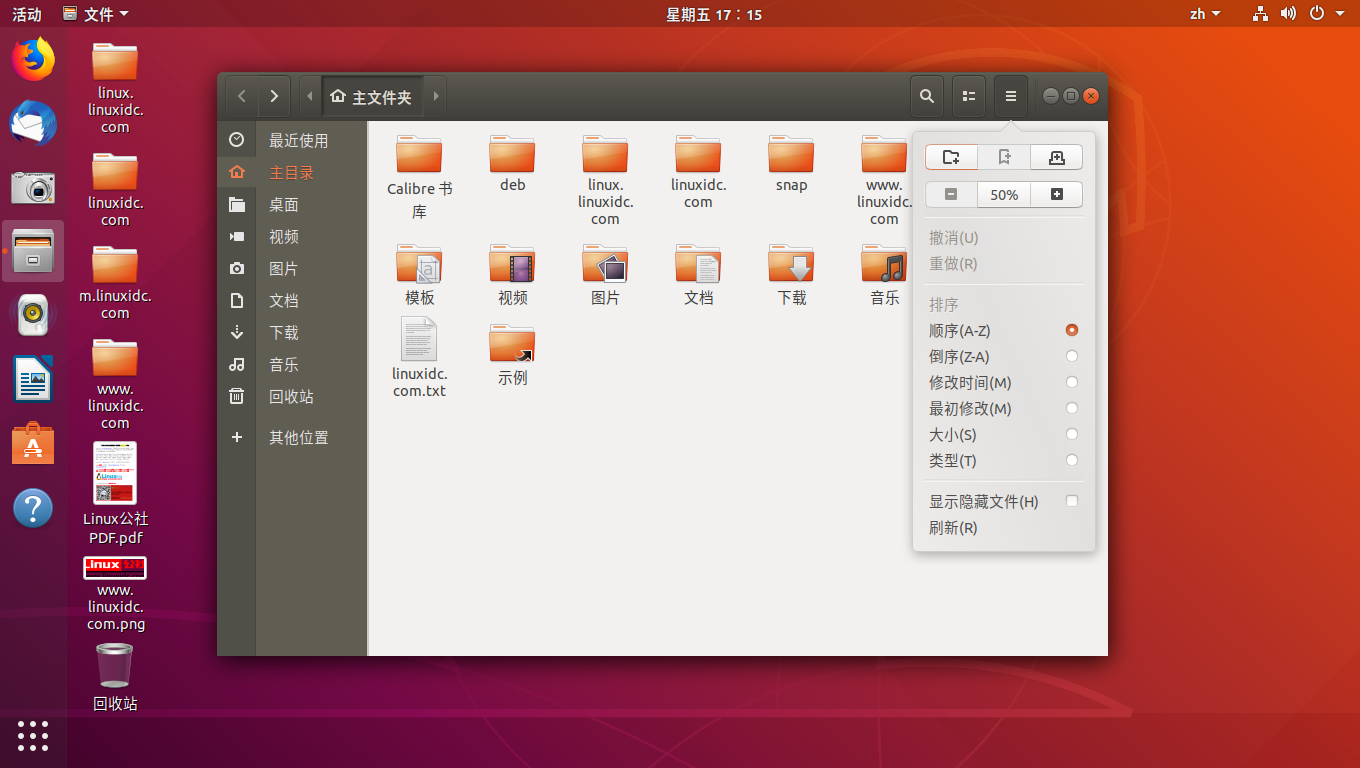Select the deb folder in the file view
The width and height of the screenshot is (1360, 768).
(x=512, y=164)
